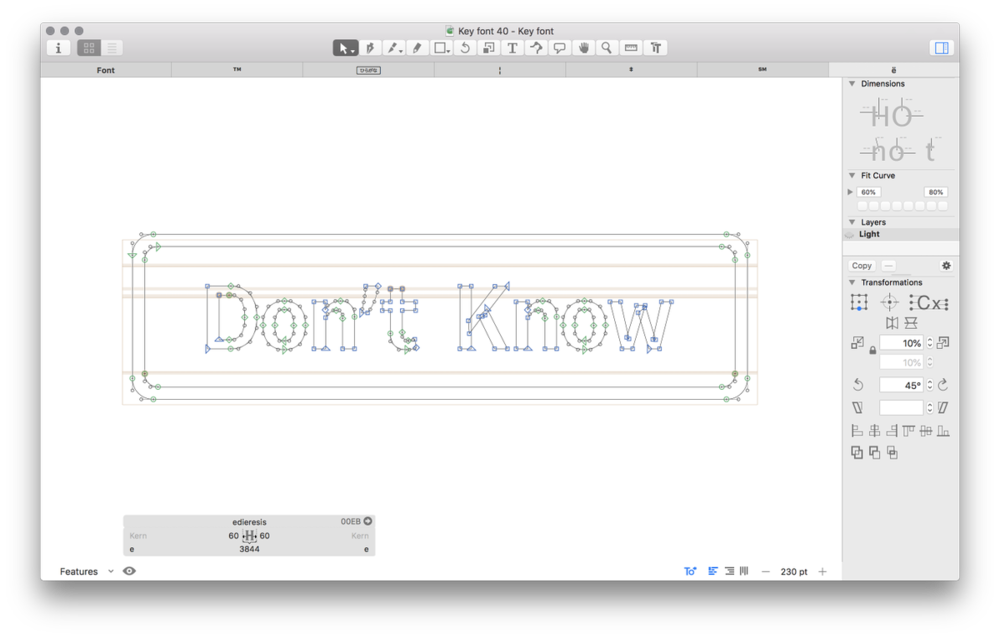Switch to the ë edit tab

click(893, 70)
